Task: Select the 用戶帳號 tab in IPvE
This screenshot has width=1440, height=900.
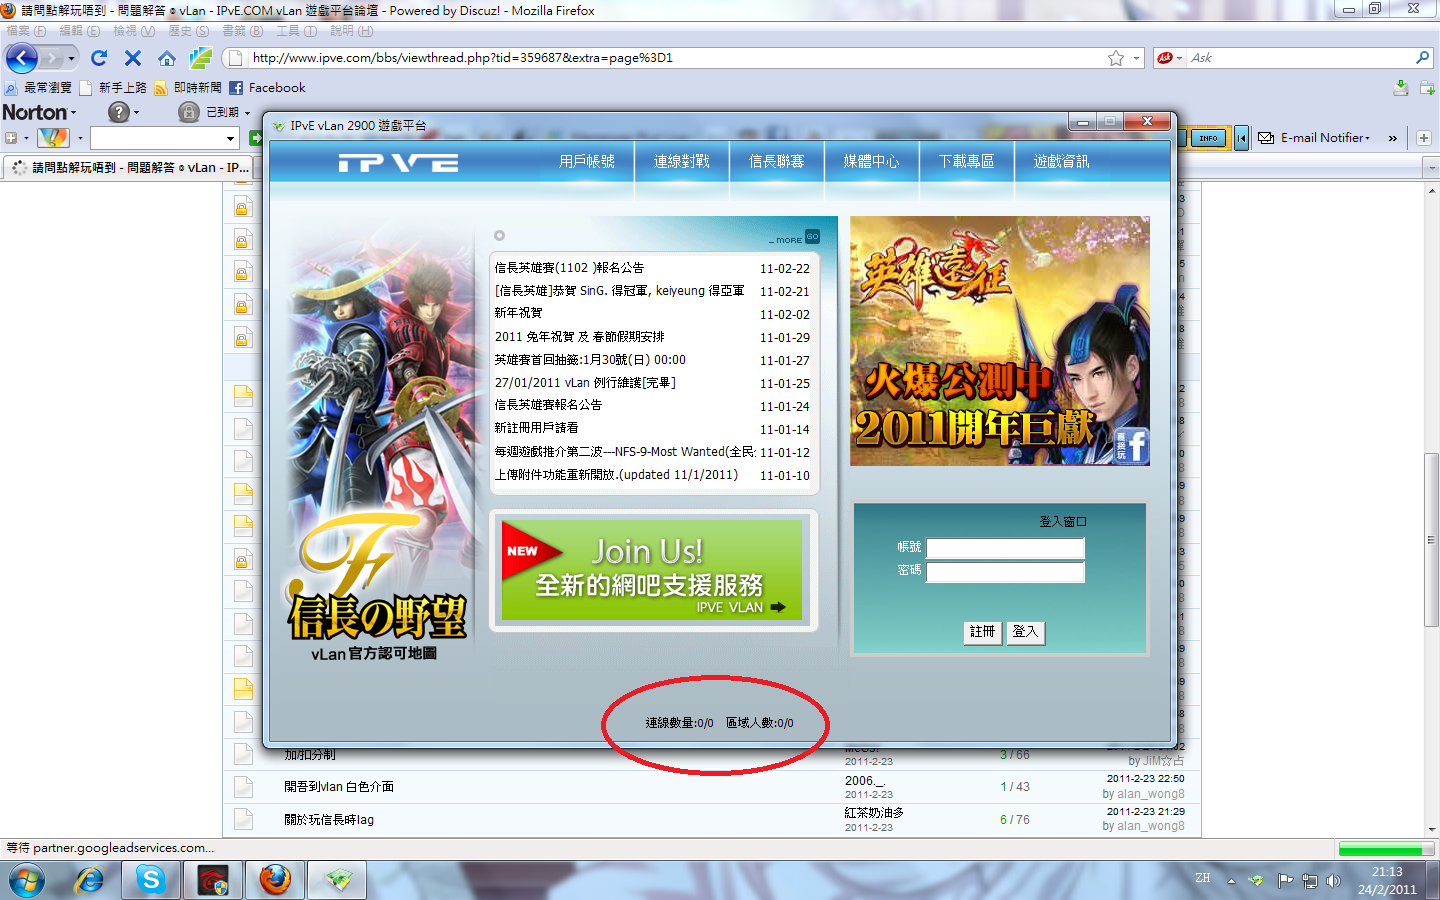Action: tap(587, 161)
